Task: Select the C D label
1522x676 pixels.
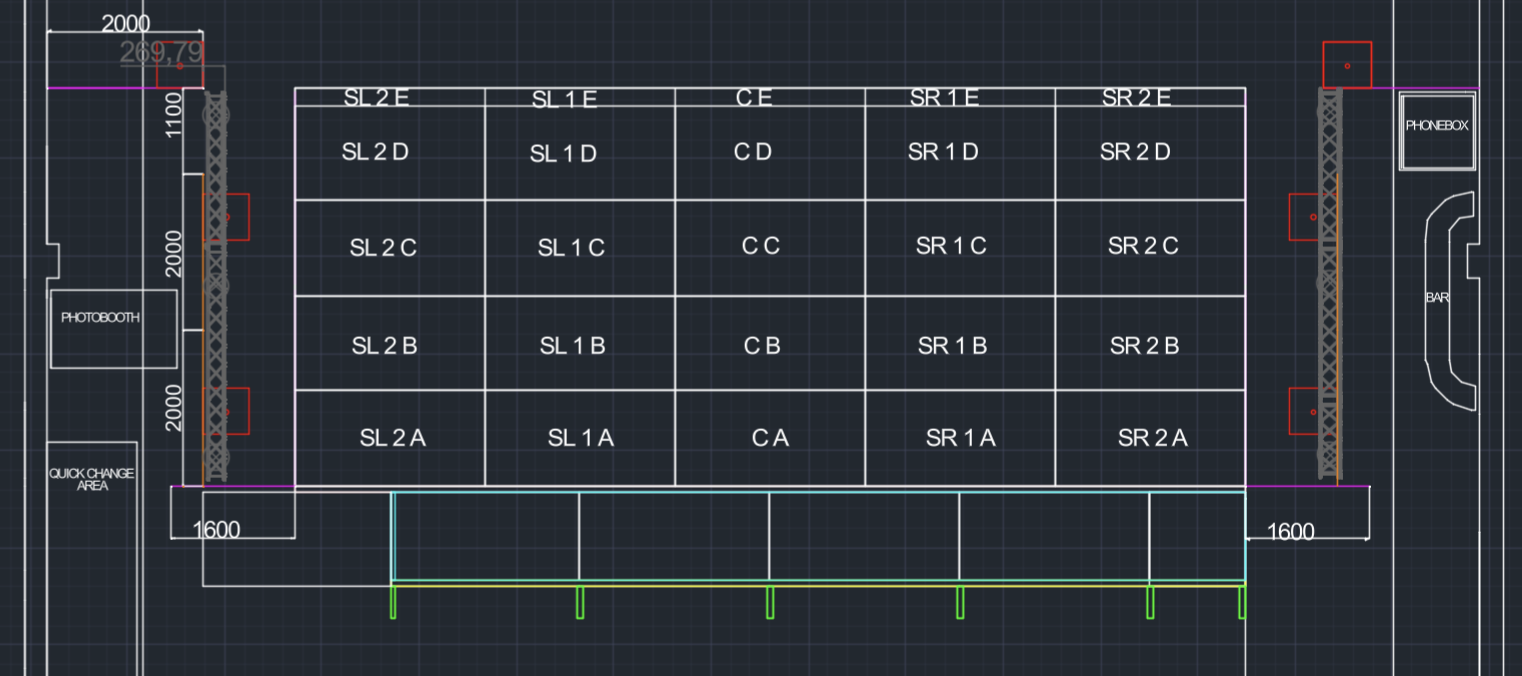Action: pyautogui.click(x=753, y=152)
